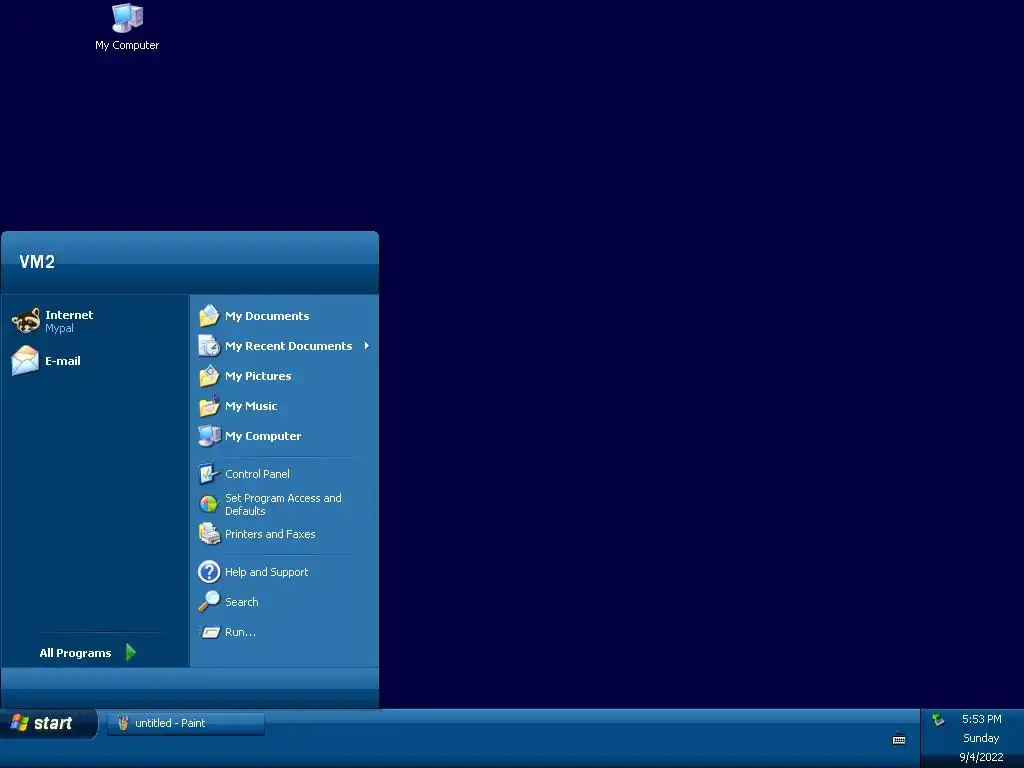This screenshot has height=768, width=1024.
Task: Click the E-mail label text
Action: [x=63, y=360]
